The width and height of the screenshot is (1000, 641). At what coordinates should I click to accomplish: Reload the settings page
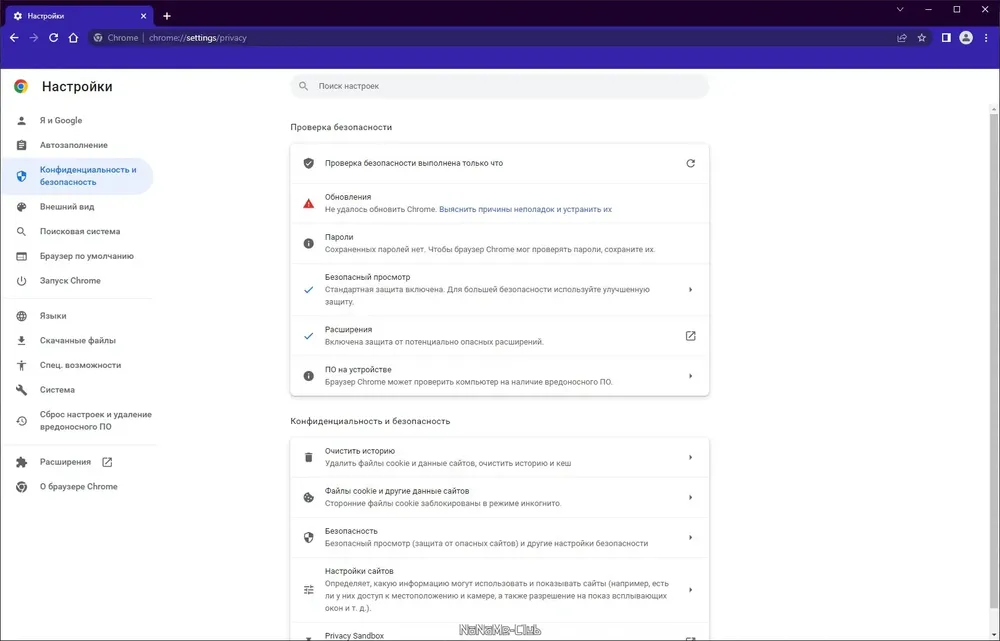point(54,38)
